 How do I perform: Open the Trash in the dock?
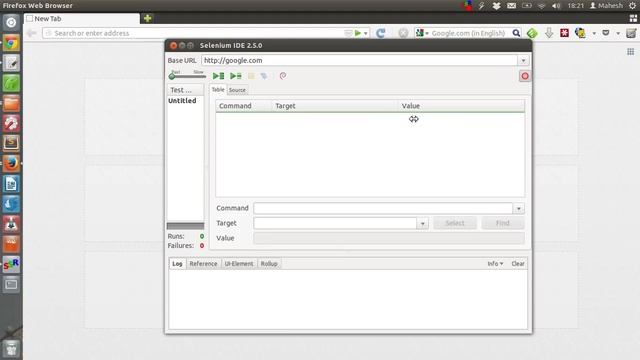[11, 349]
